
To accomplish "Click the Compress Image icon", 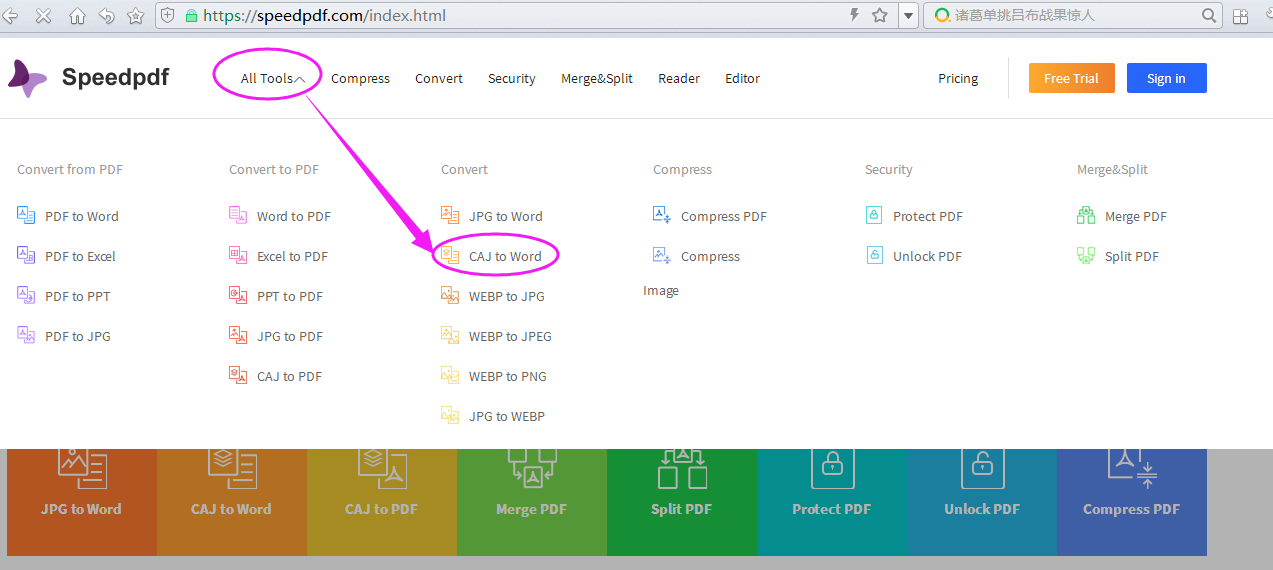I will 662,255.
